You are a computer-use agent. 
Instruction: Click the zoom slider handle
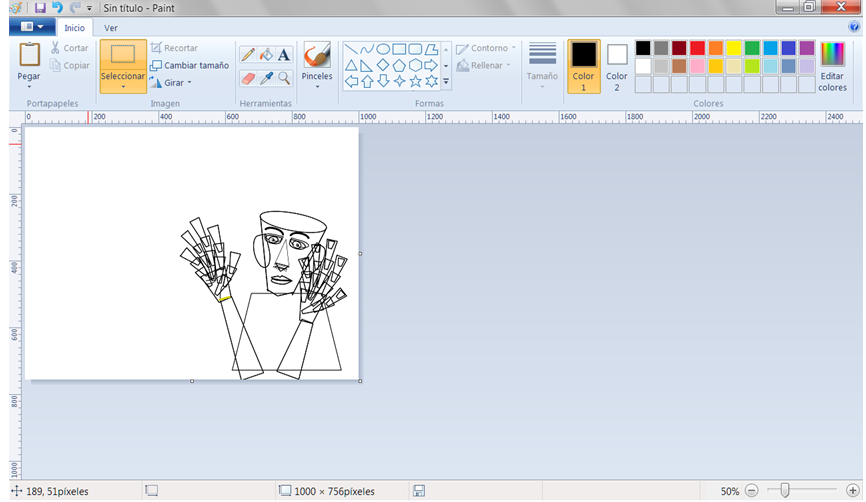[784, 490]
